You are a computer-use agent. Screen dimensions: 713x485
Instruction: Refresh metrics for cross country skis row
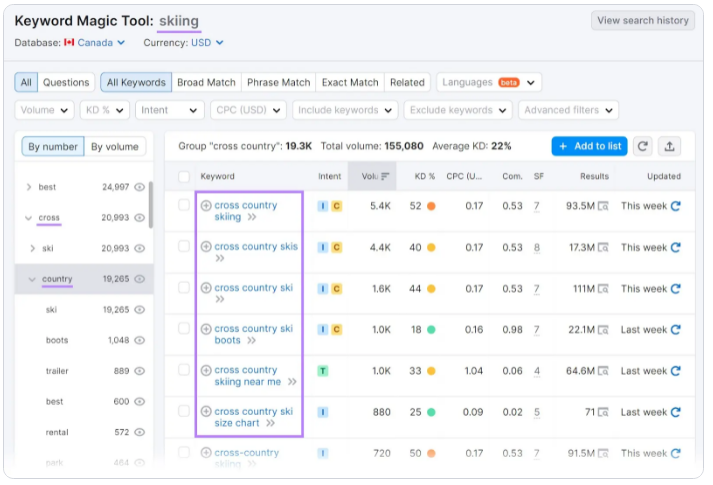pyautogui.click(x=676, y=247)
